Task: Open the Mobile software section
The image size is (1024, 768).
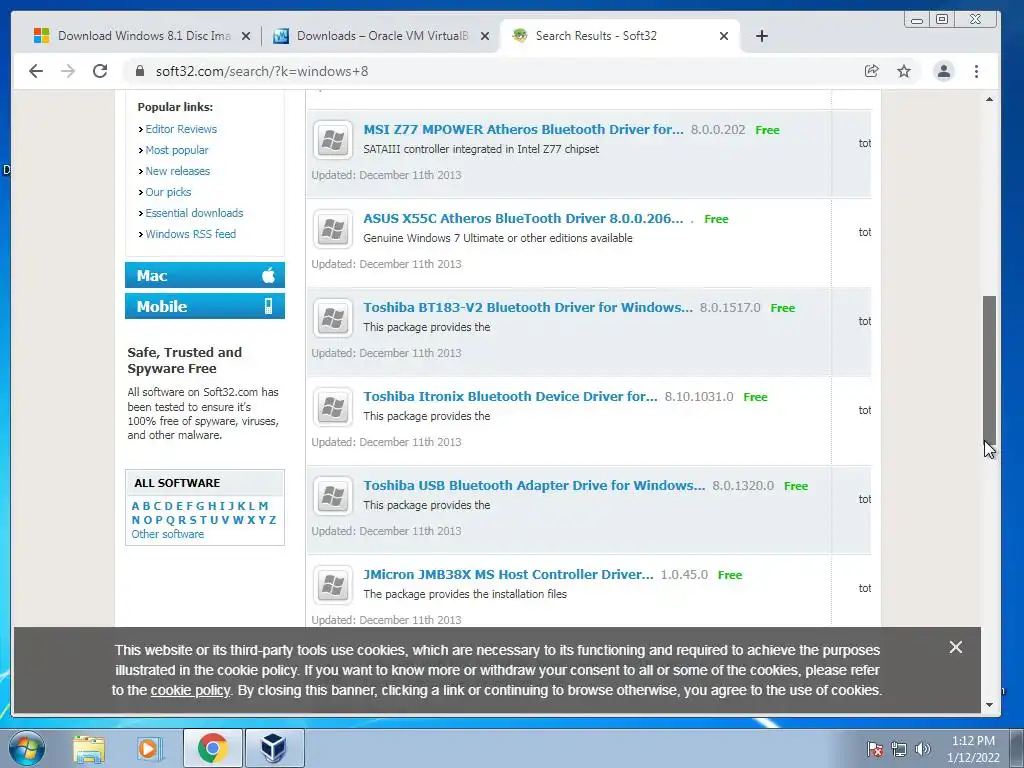Action: tap(204, 306)
